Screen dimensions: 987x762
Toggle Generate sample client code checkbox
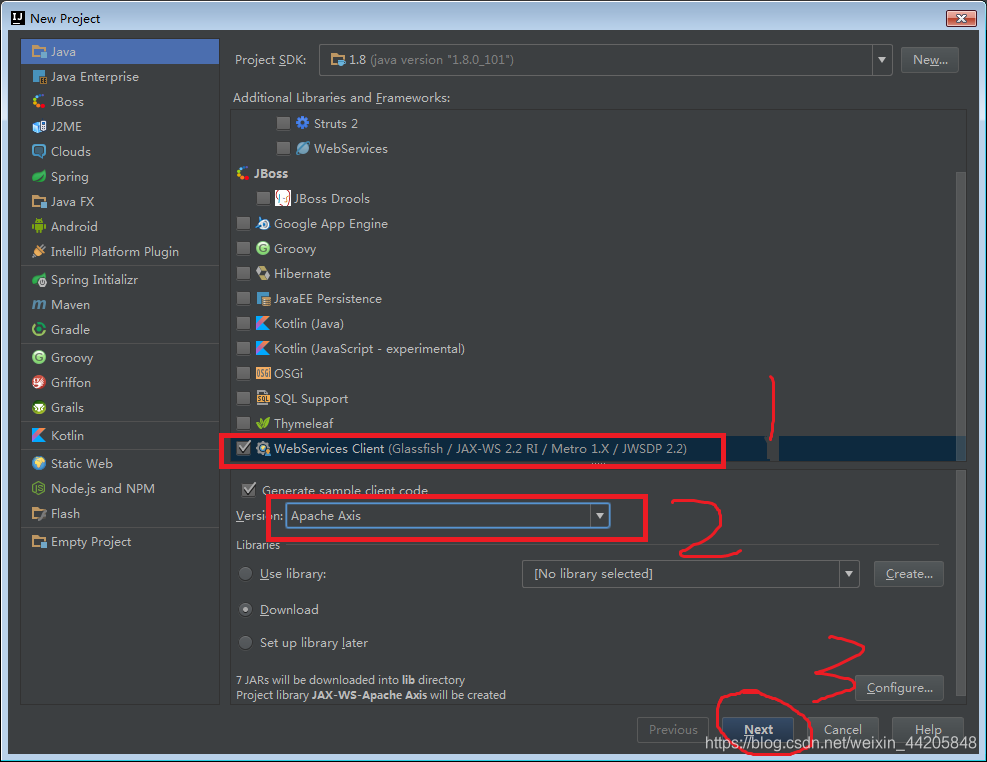pyautogui.click(x=249, y=490)
